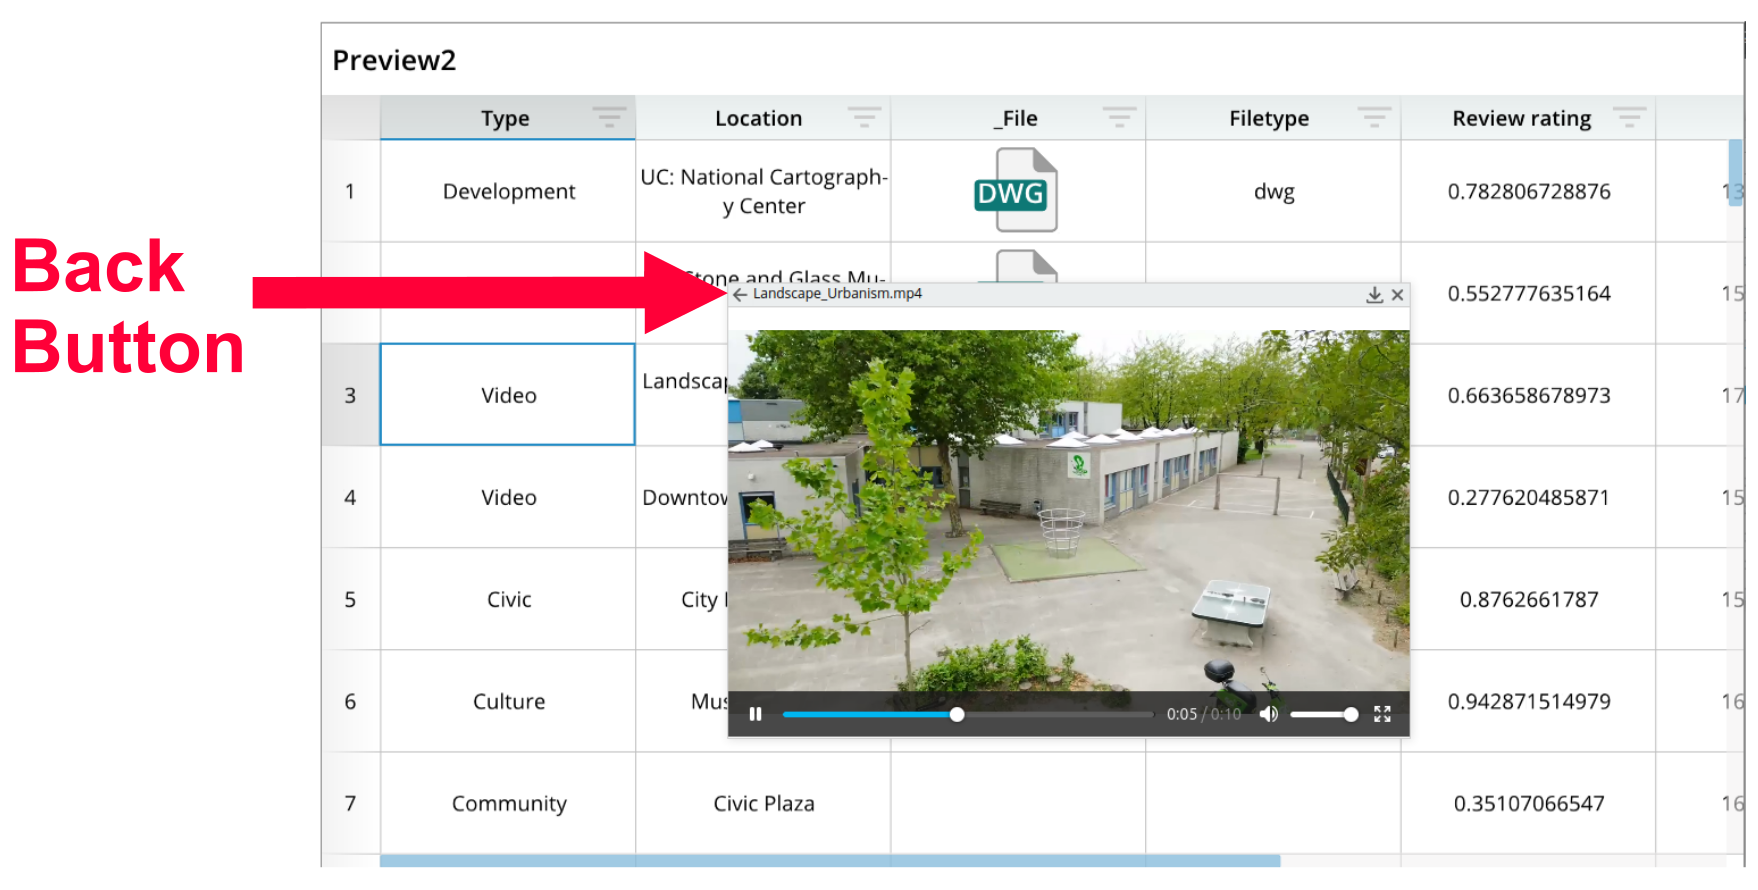The width and height of the screenshot is (1758, 890).
Task: Open the Location column filter menu
Action: (x=864, y=118)
